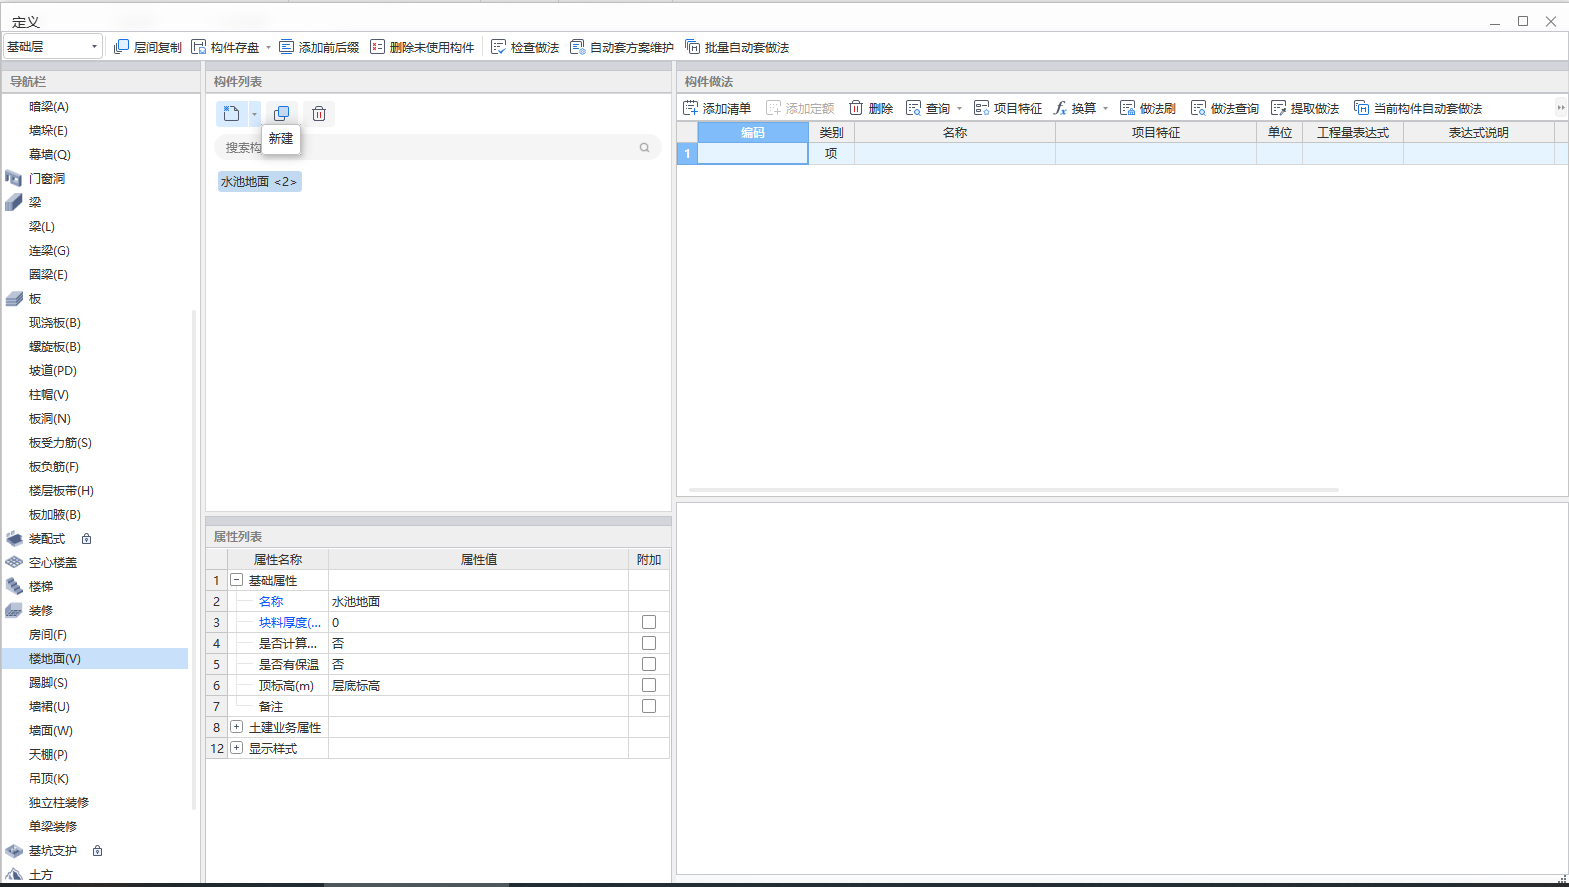Select 踢脚(S) in navigation
The width and height of the screenshot is (1569, 887).
[x=48, y=682]
